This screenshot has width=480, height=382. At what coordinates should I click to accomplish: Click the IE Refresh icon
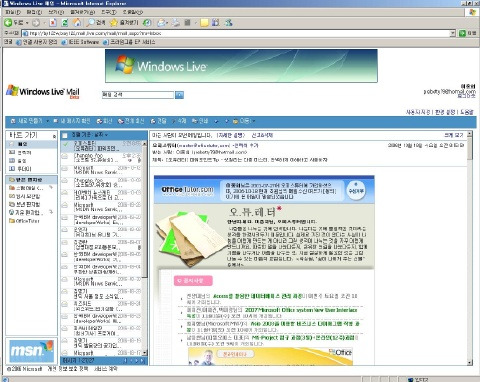(65, 23)
